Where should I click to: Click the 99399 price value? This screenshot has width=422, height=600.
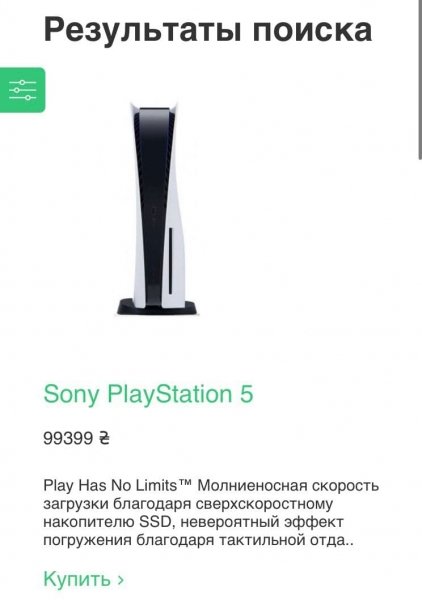68,438
